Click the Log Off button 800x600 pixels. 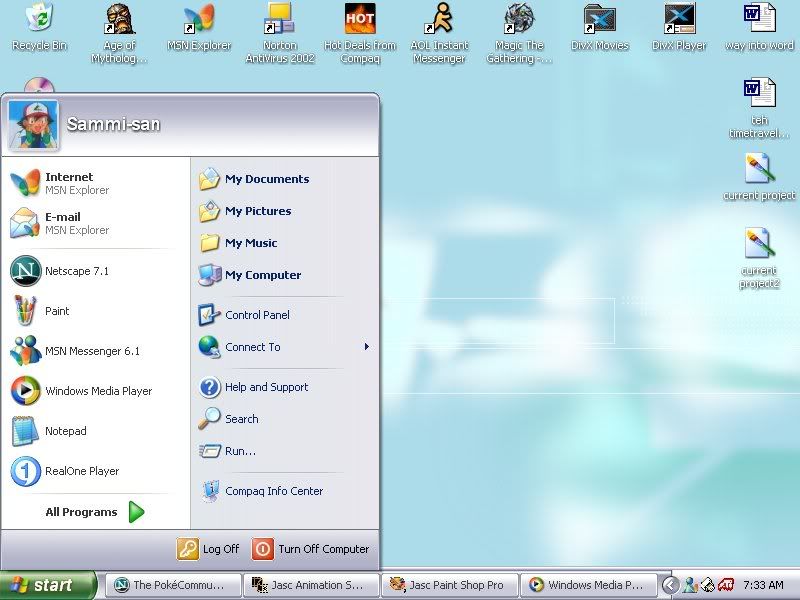pyautogui.click(x=208, y=549)
